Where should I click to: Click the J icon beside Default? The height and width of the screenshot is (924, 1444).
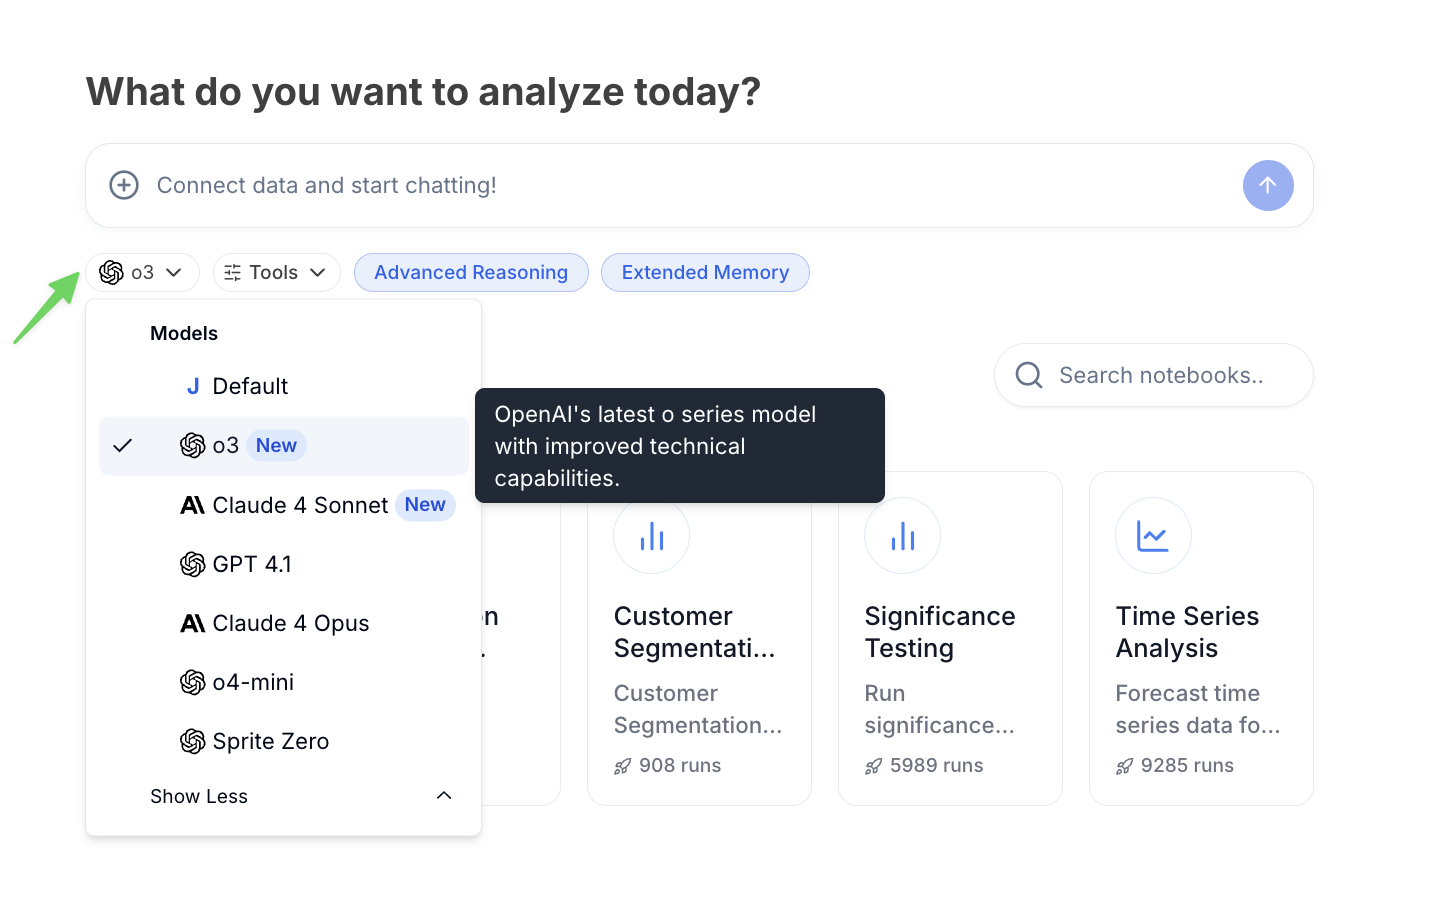[x=193, y=386]
